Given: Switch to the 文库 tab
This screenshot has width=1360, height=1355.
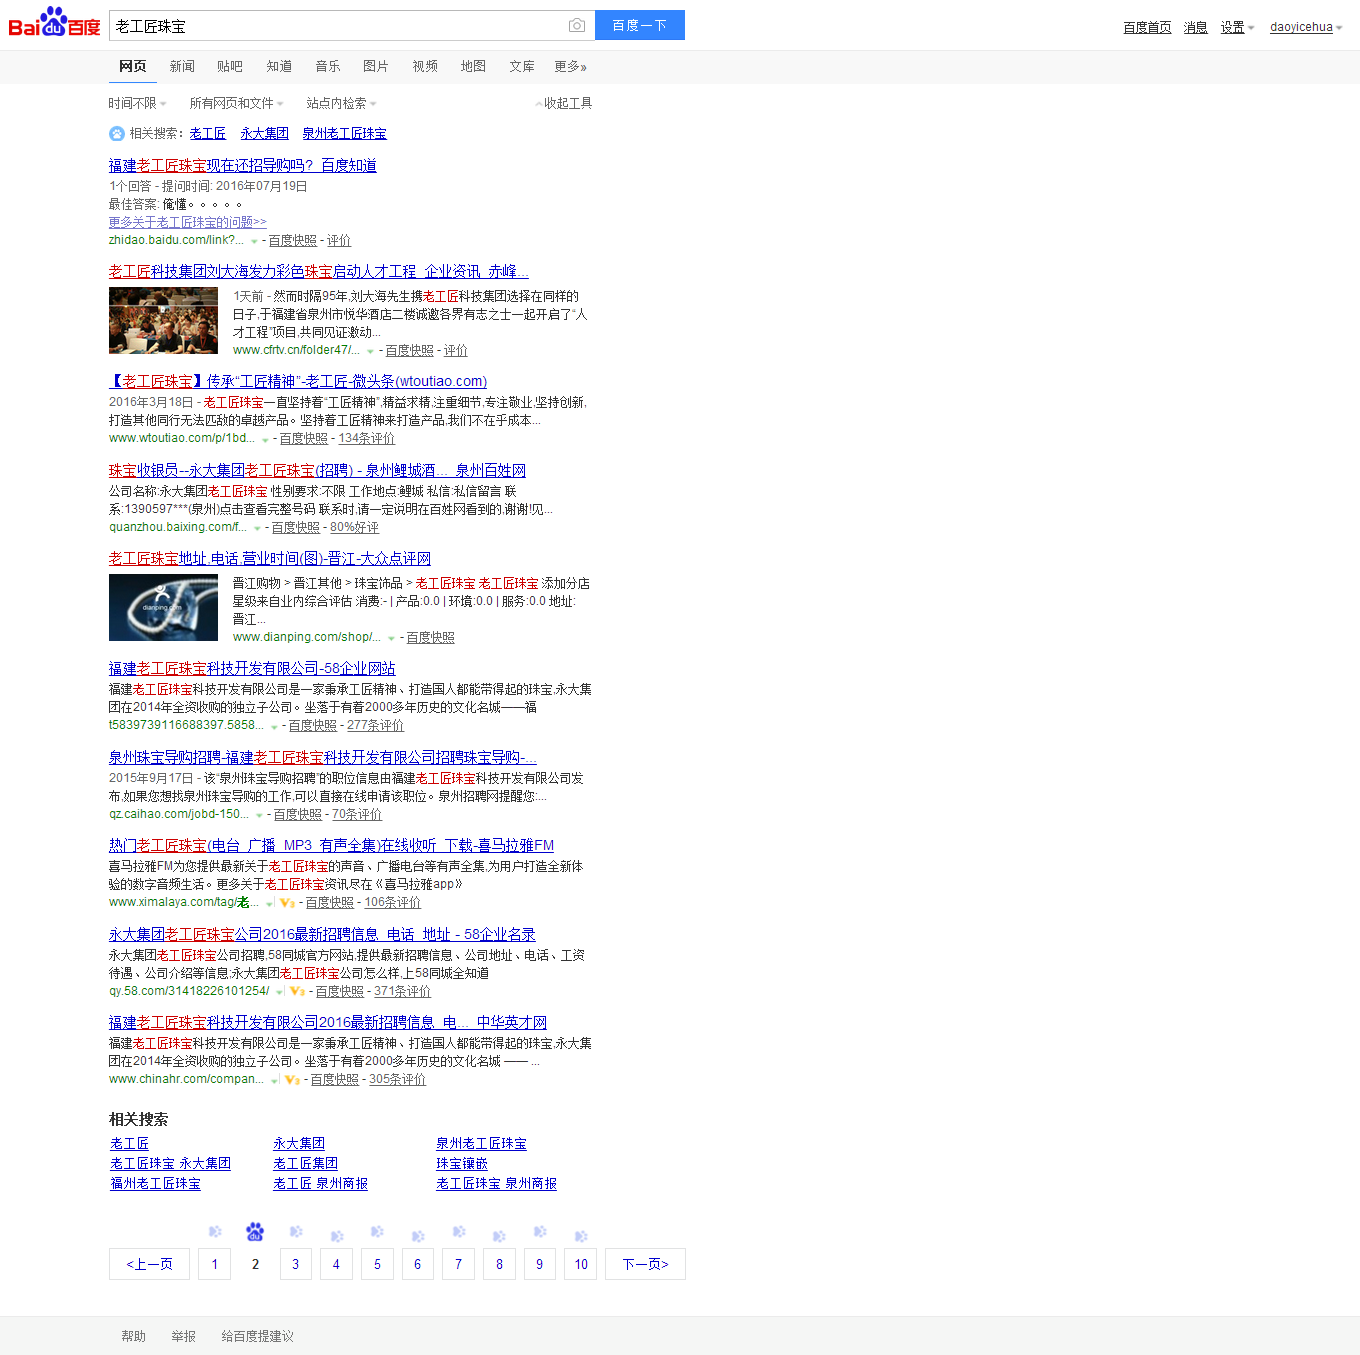Looking at the screenshot, I should (522, 67).
